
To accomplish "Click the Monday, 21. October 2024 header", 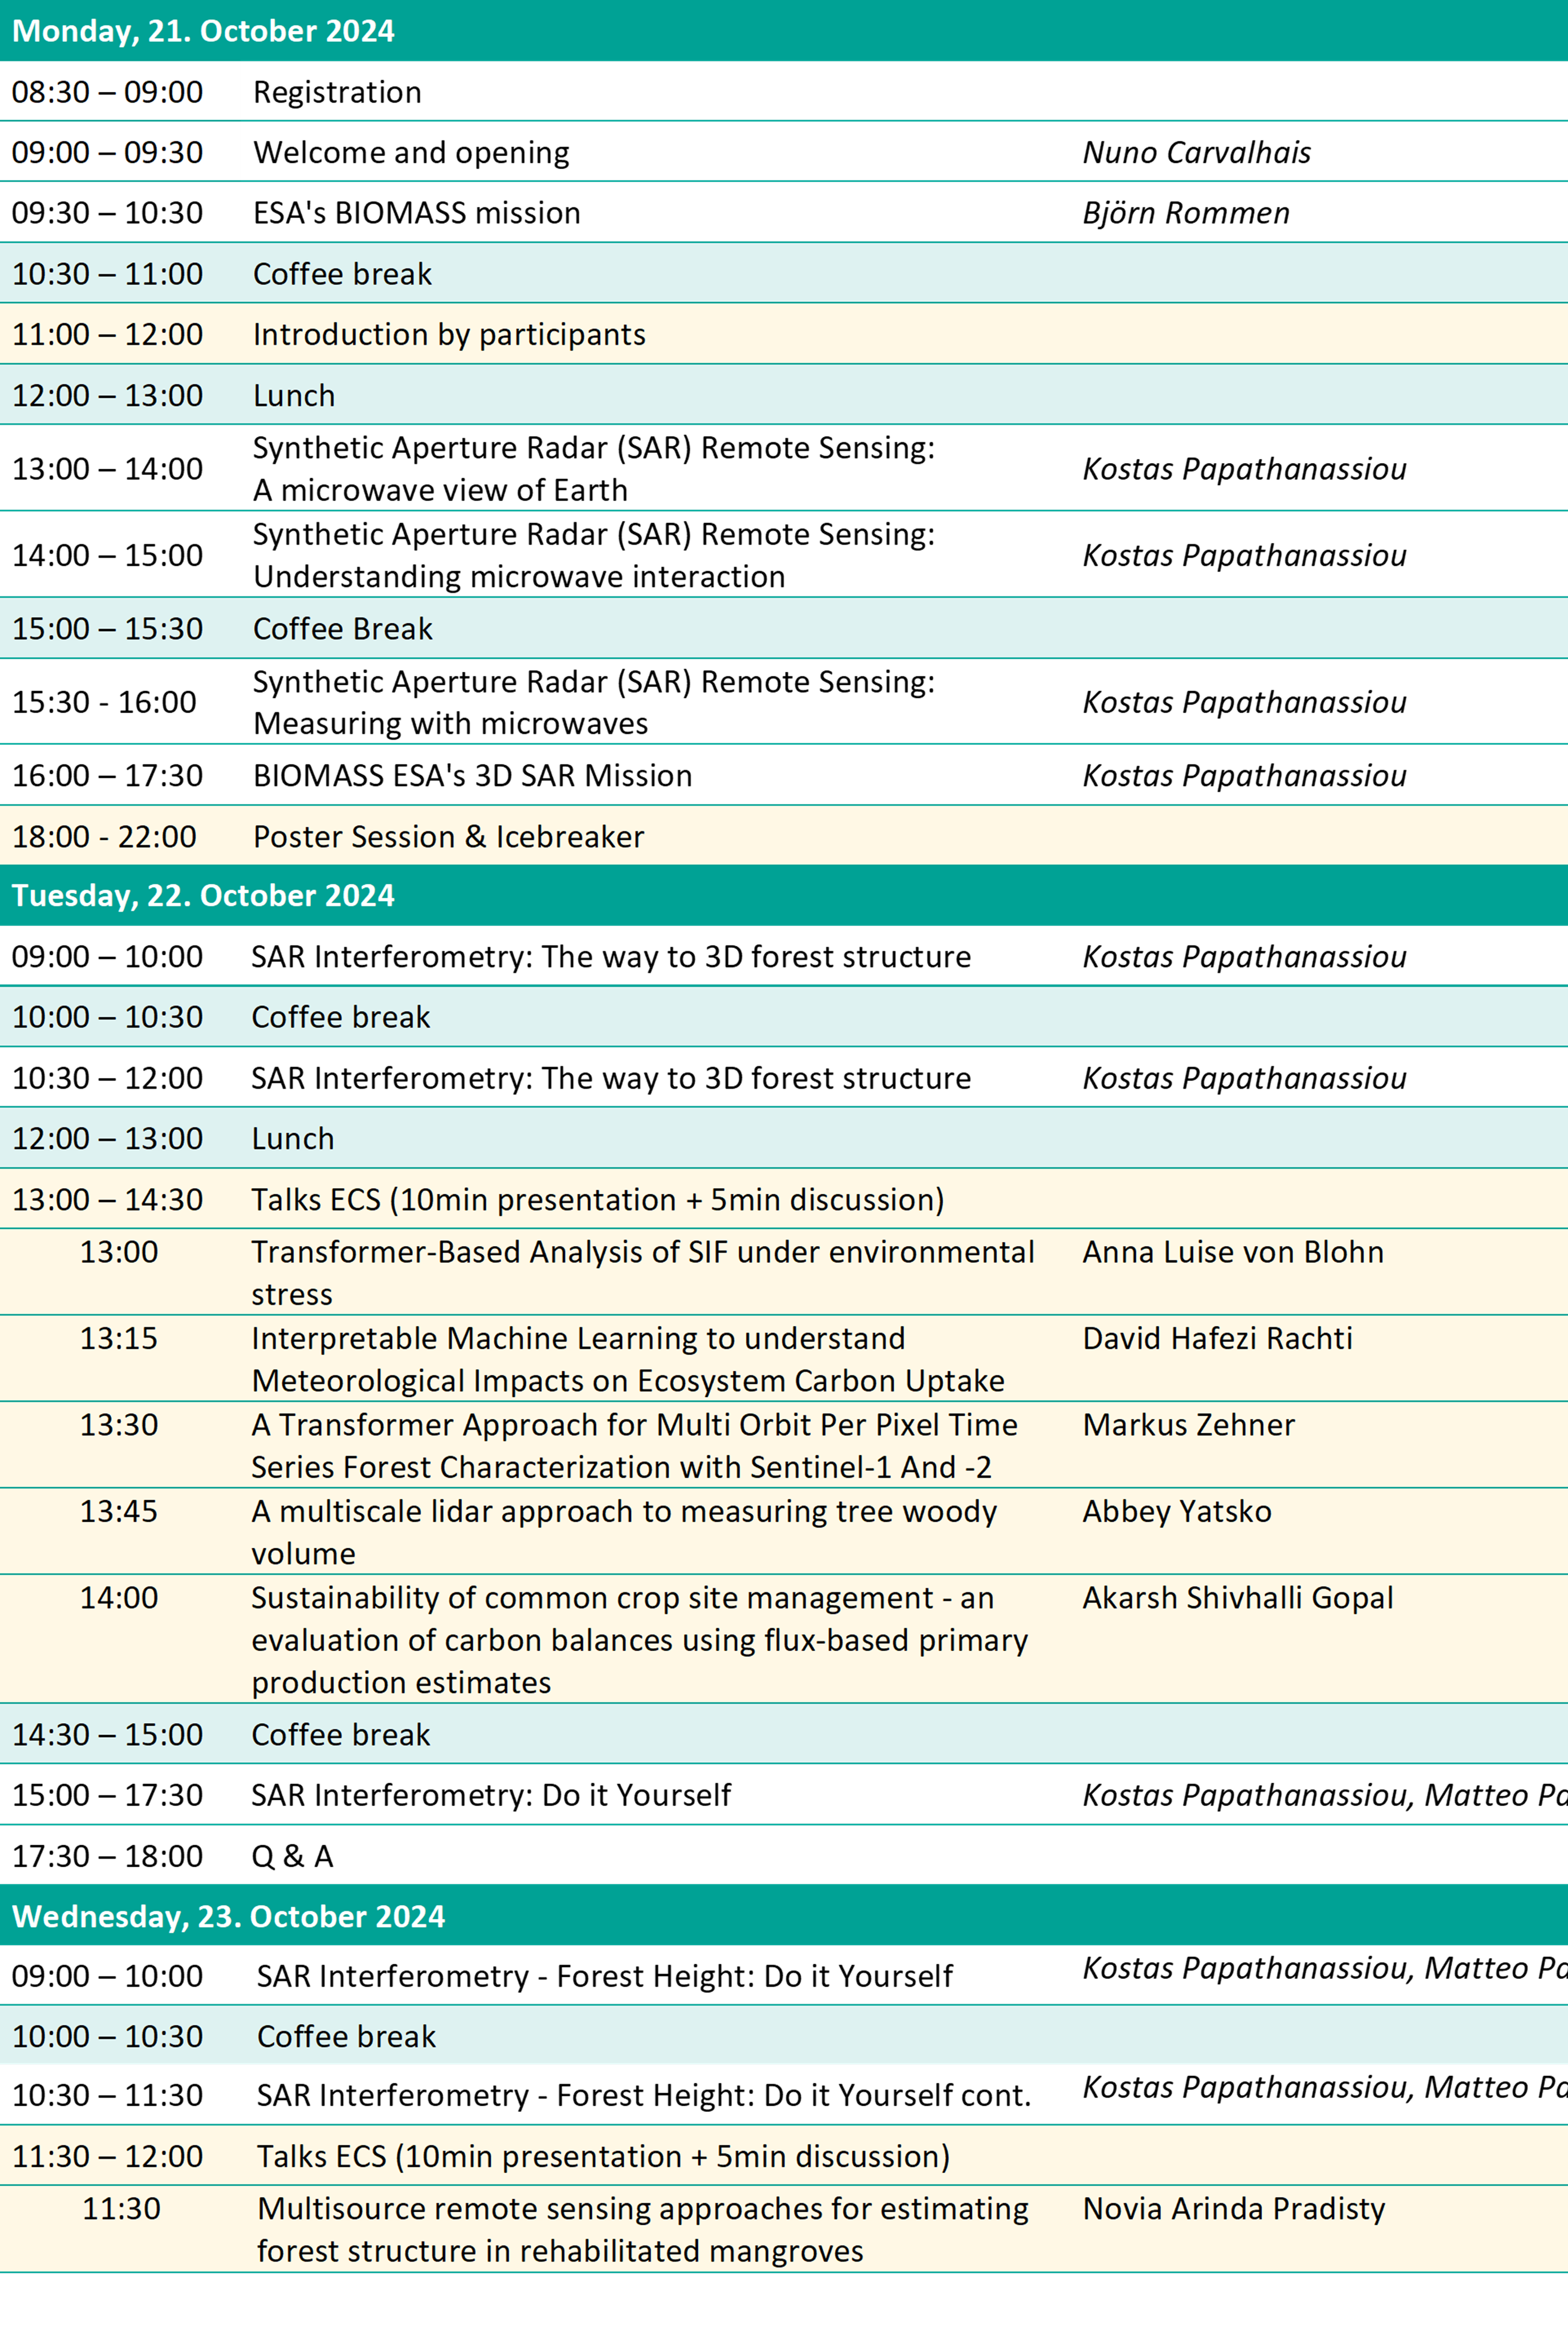I will pos(203,31).
